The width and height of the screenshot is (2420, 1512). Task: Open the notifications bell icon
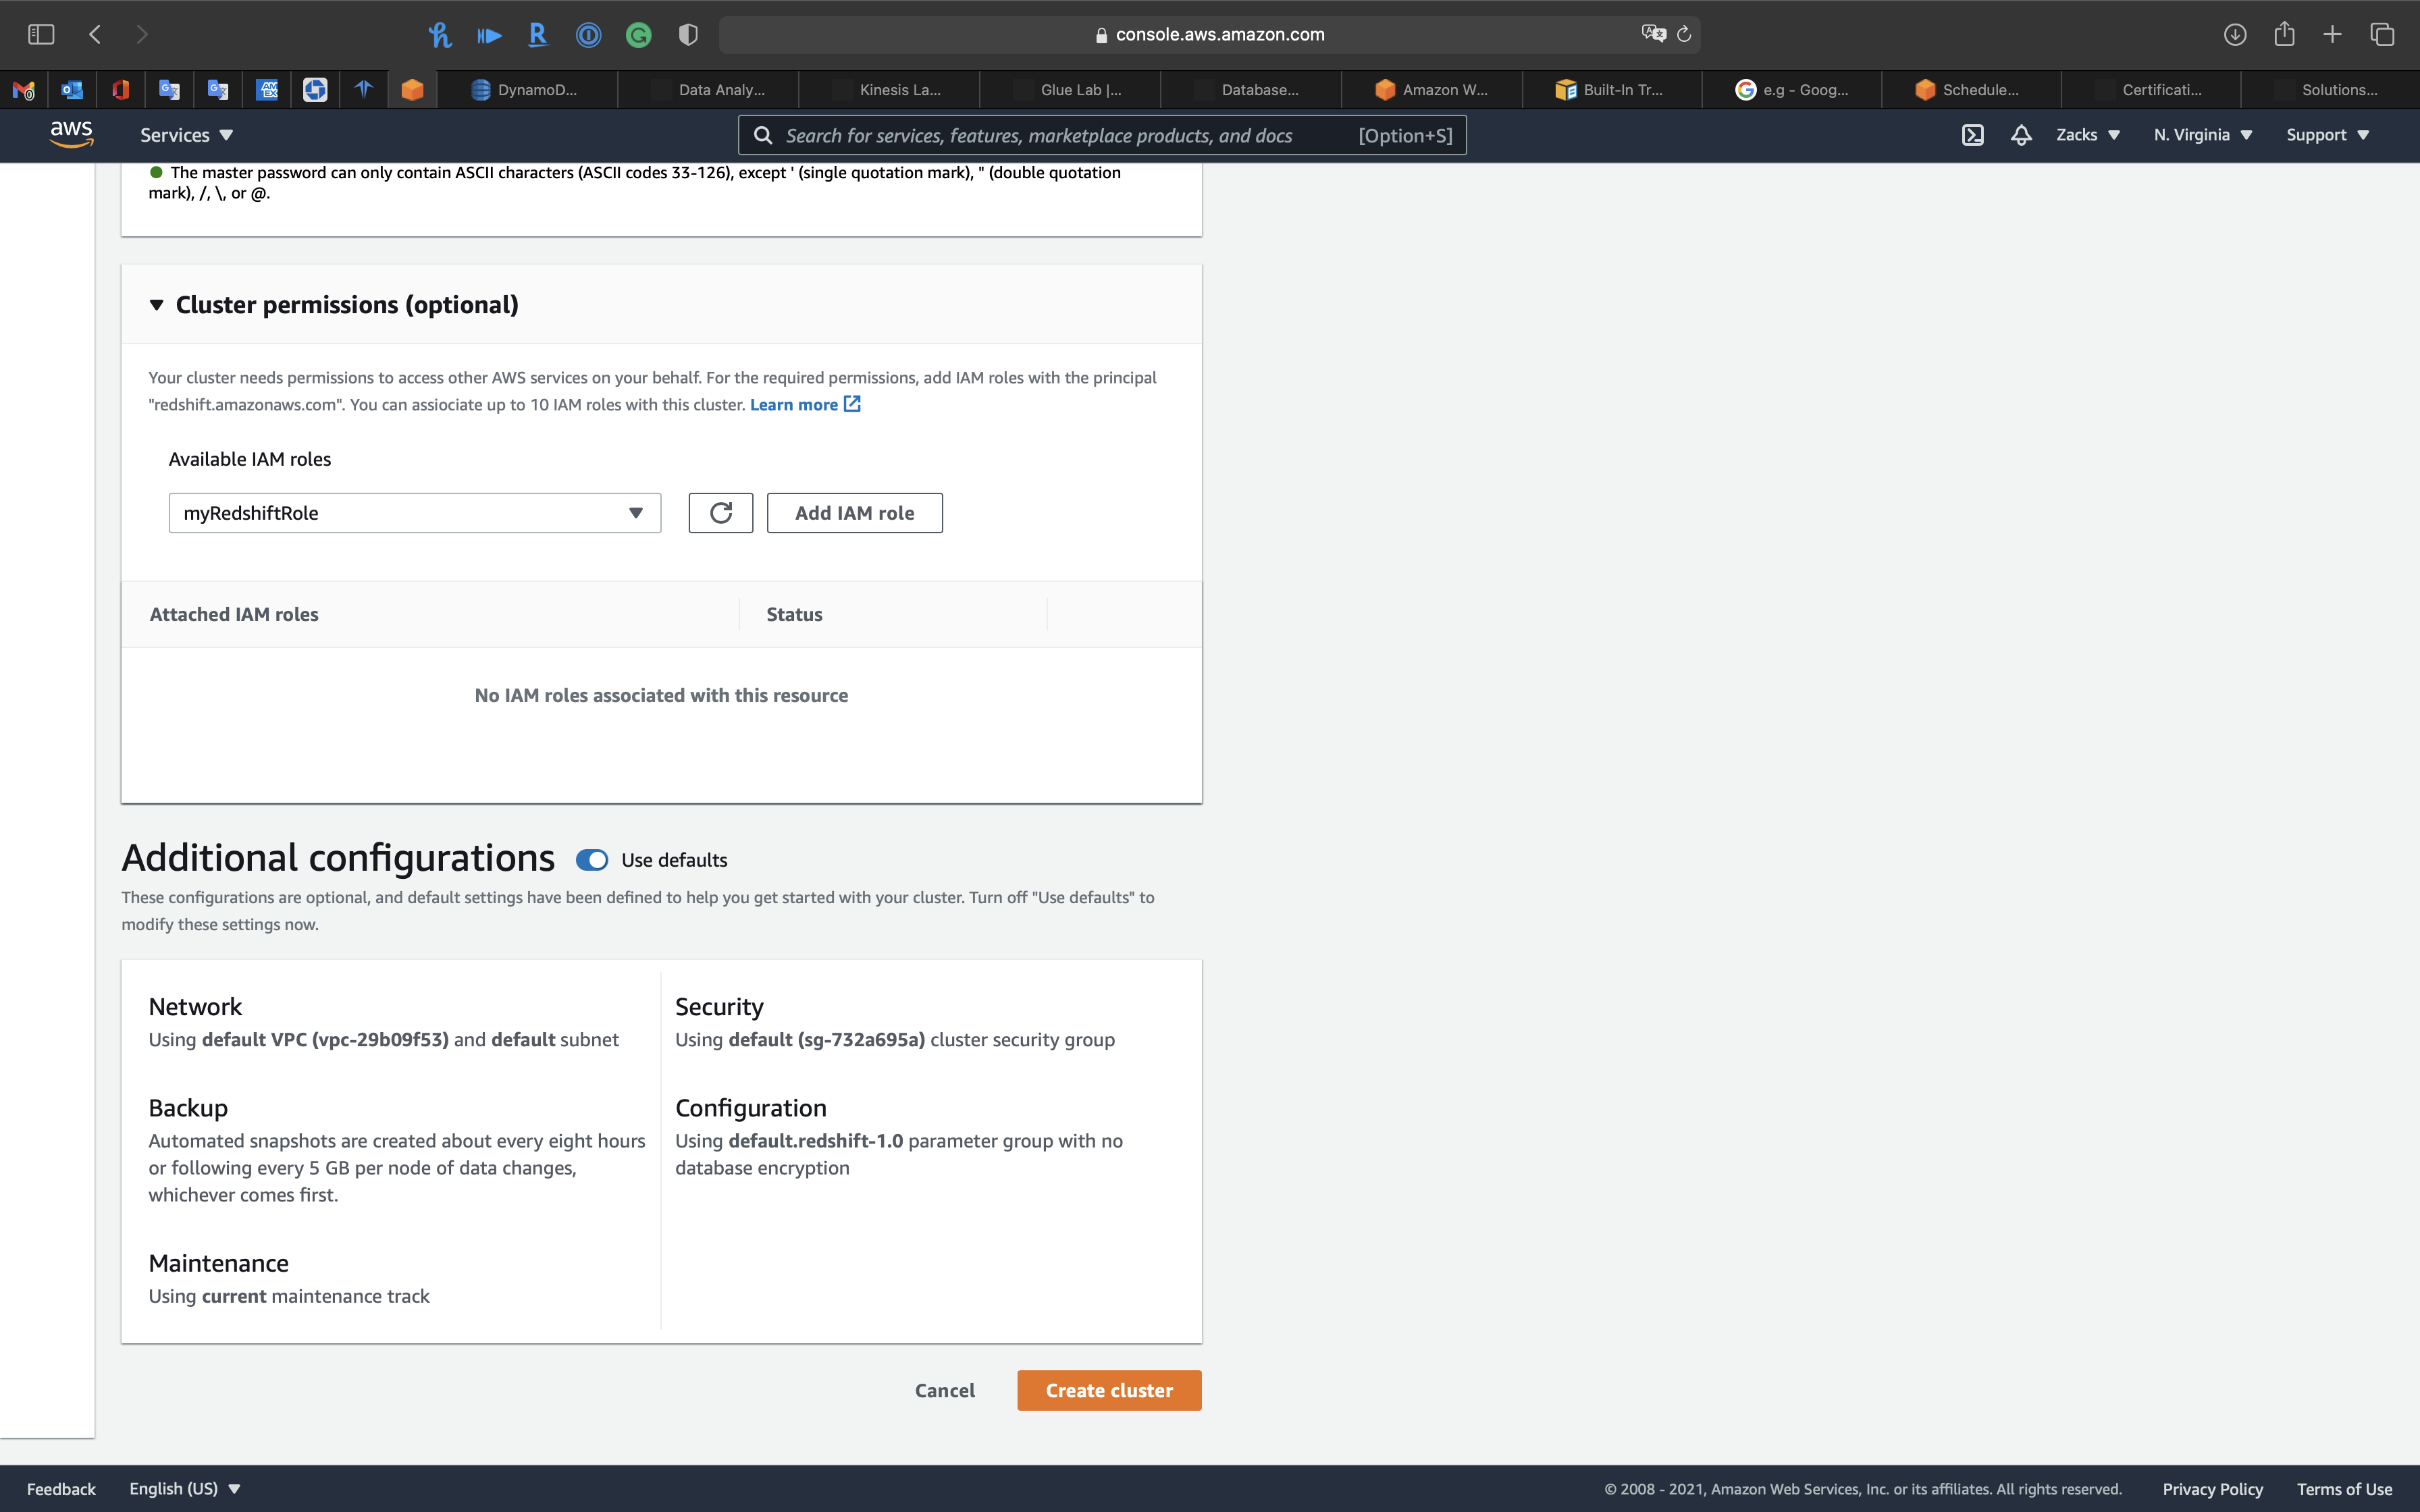tap(2021, 135)
